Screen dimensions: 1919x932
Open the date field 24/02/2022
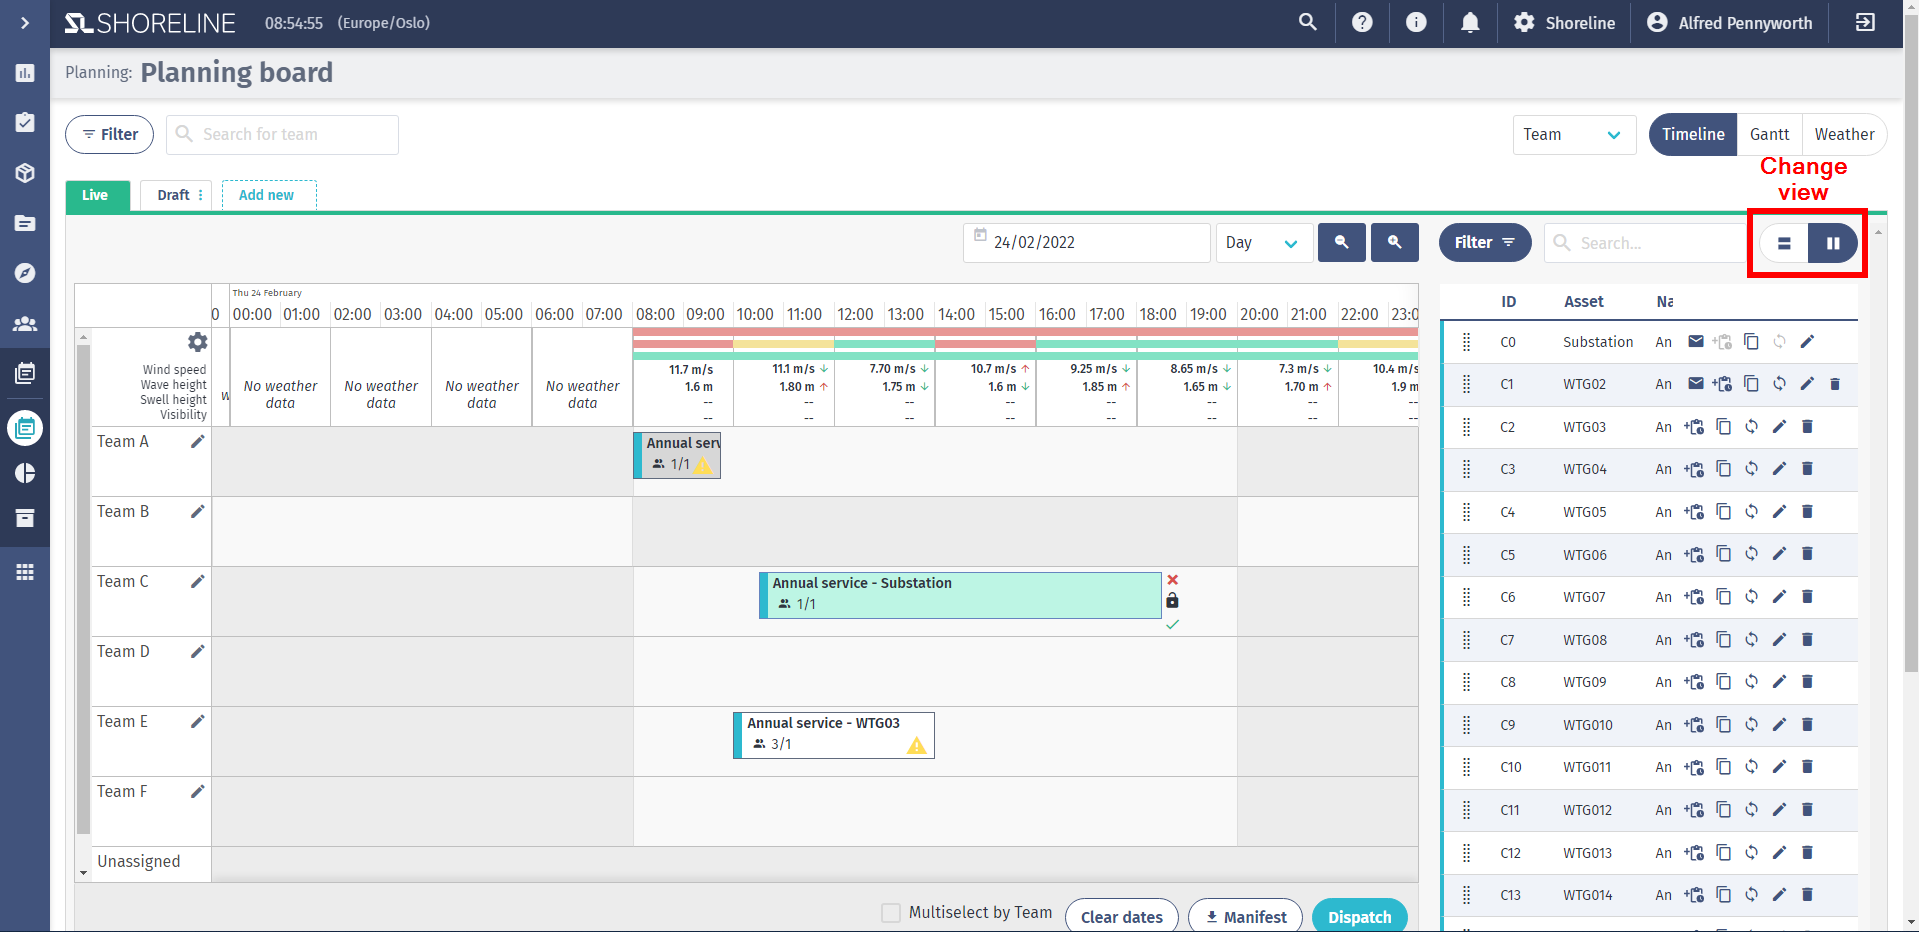coord(1087,243)
